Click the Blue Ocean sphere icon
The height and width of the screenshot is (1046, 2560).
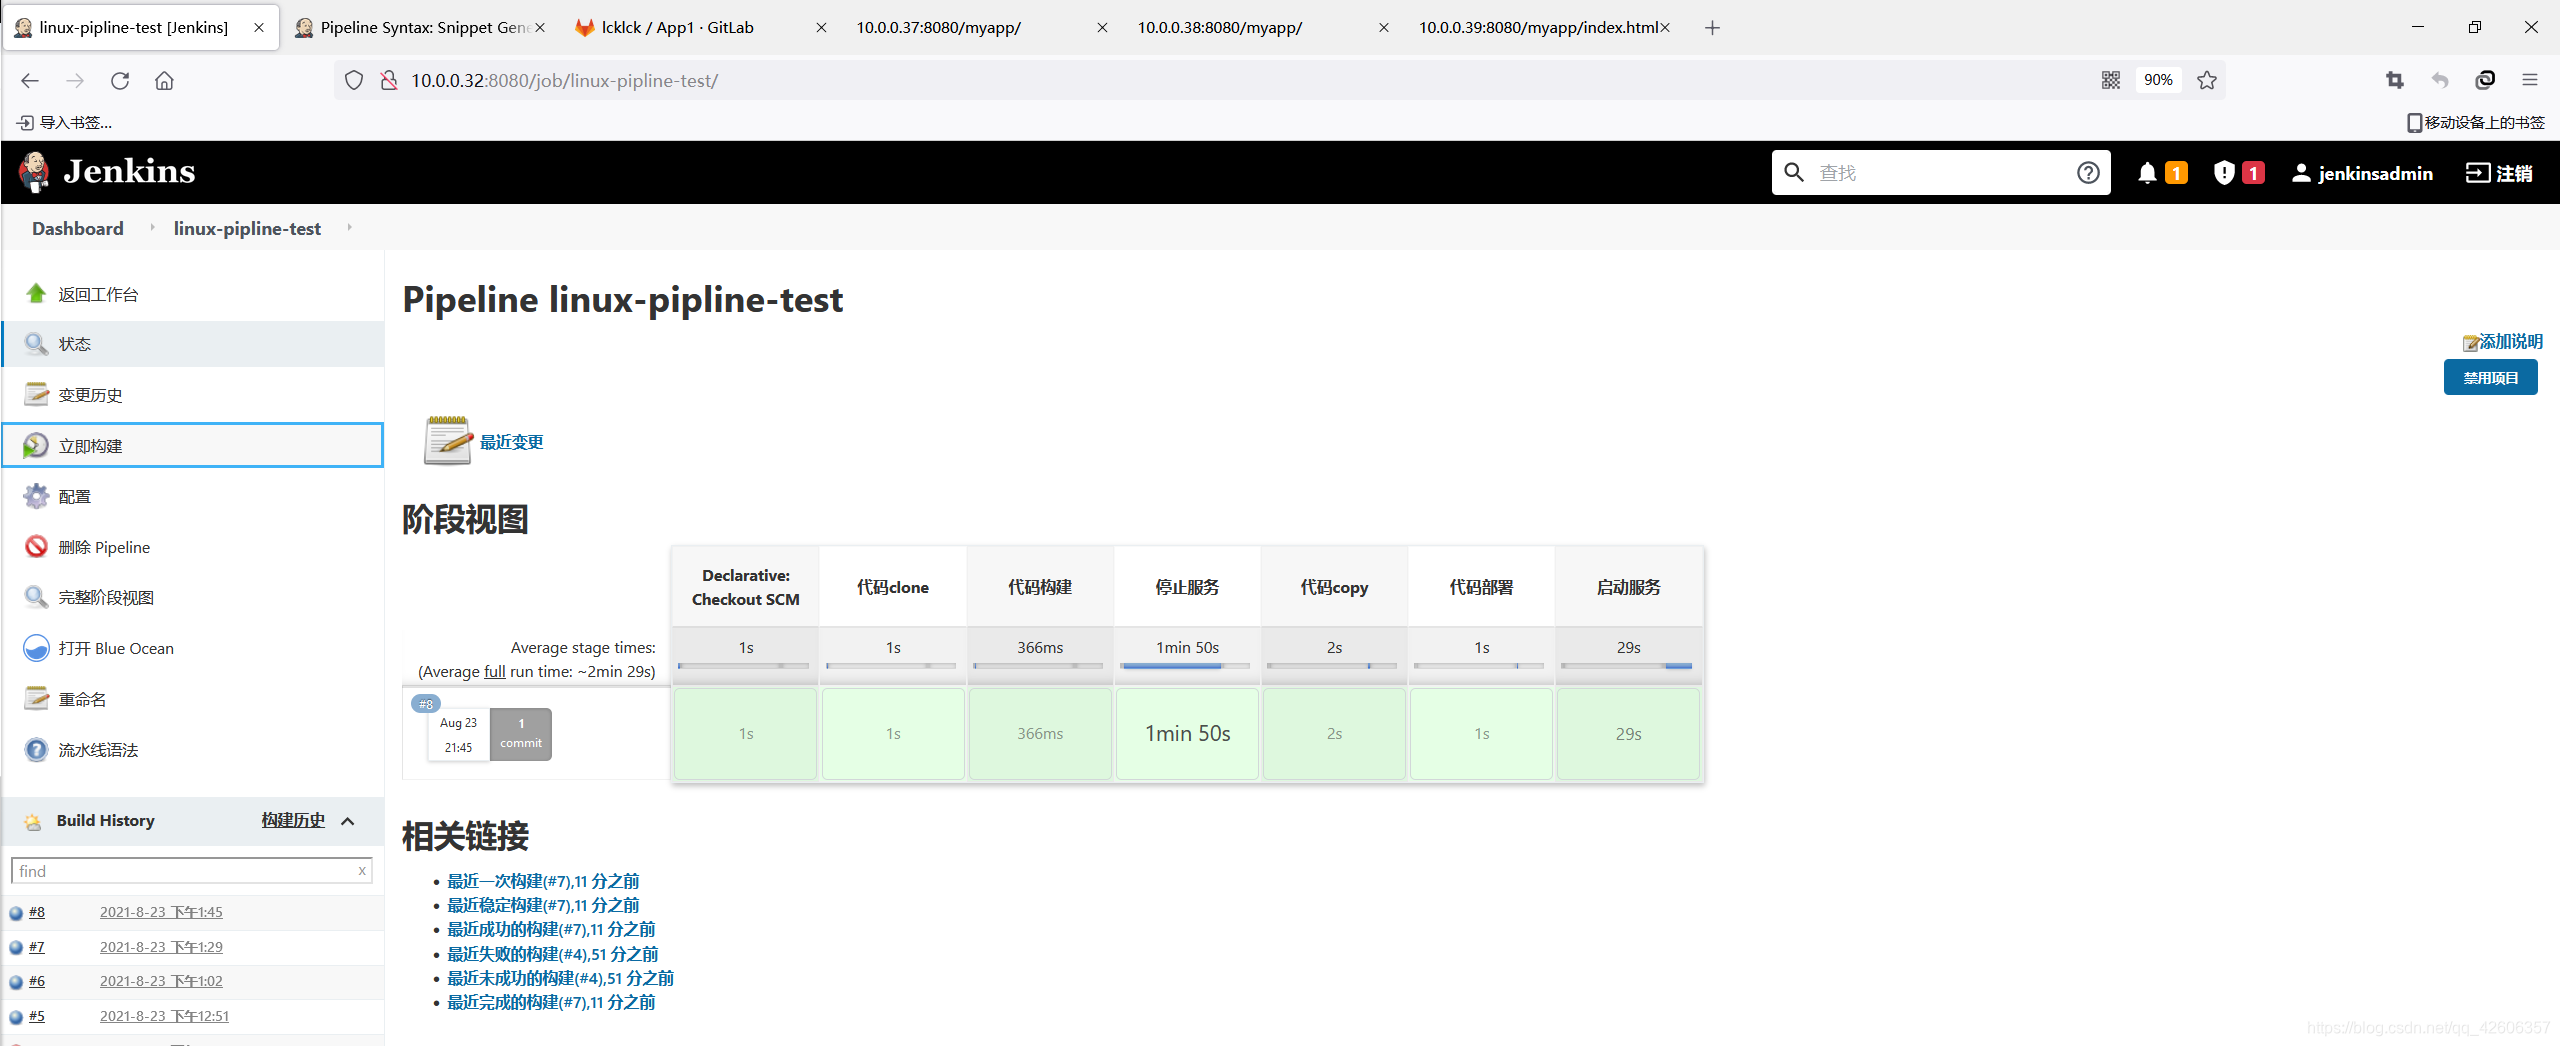point(36,648)
